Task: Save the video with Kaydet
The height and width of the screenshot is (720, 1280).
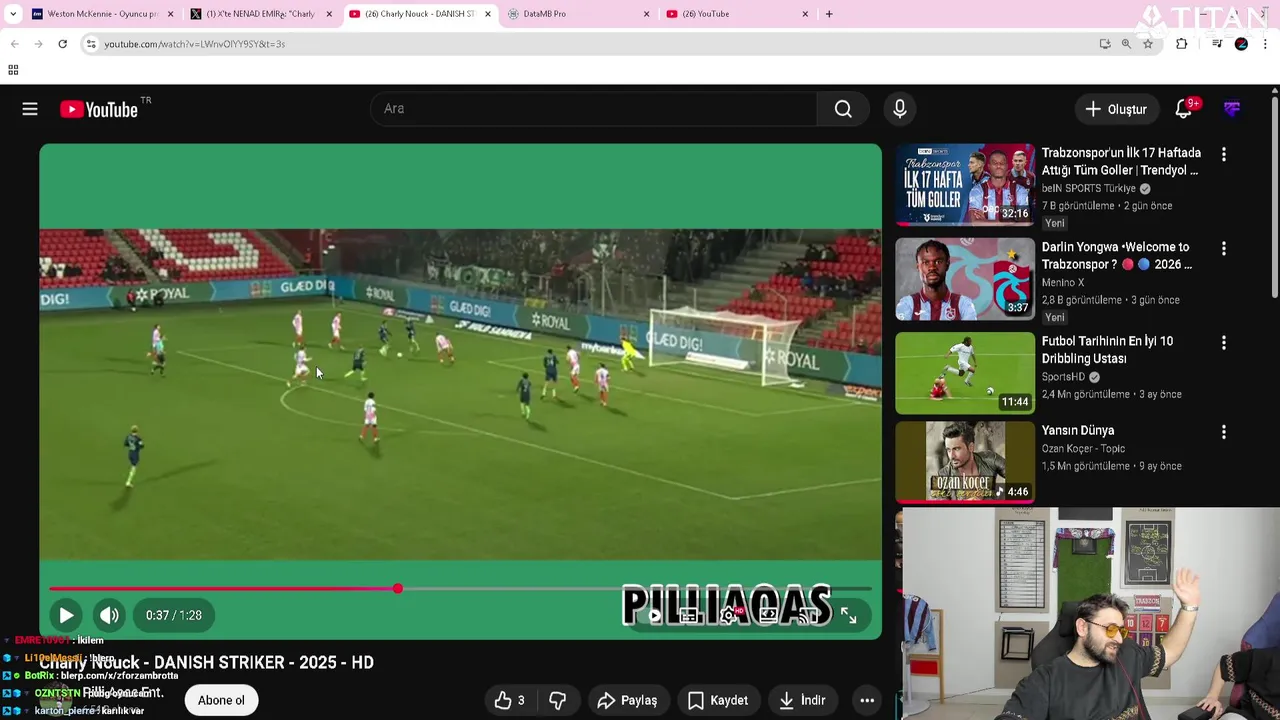Action: point(718,700)
